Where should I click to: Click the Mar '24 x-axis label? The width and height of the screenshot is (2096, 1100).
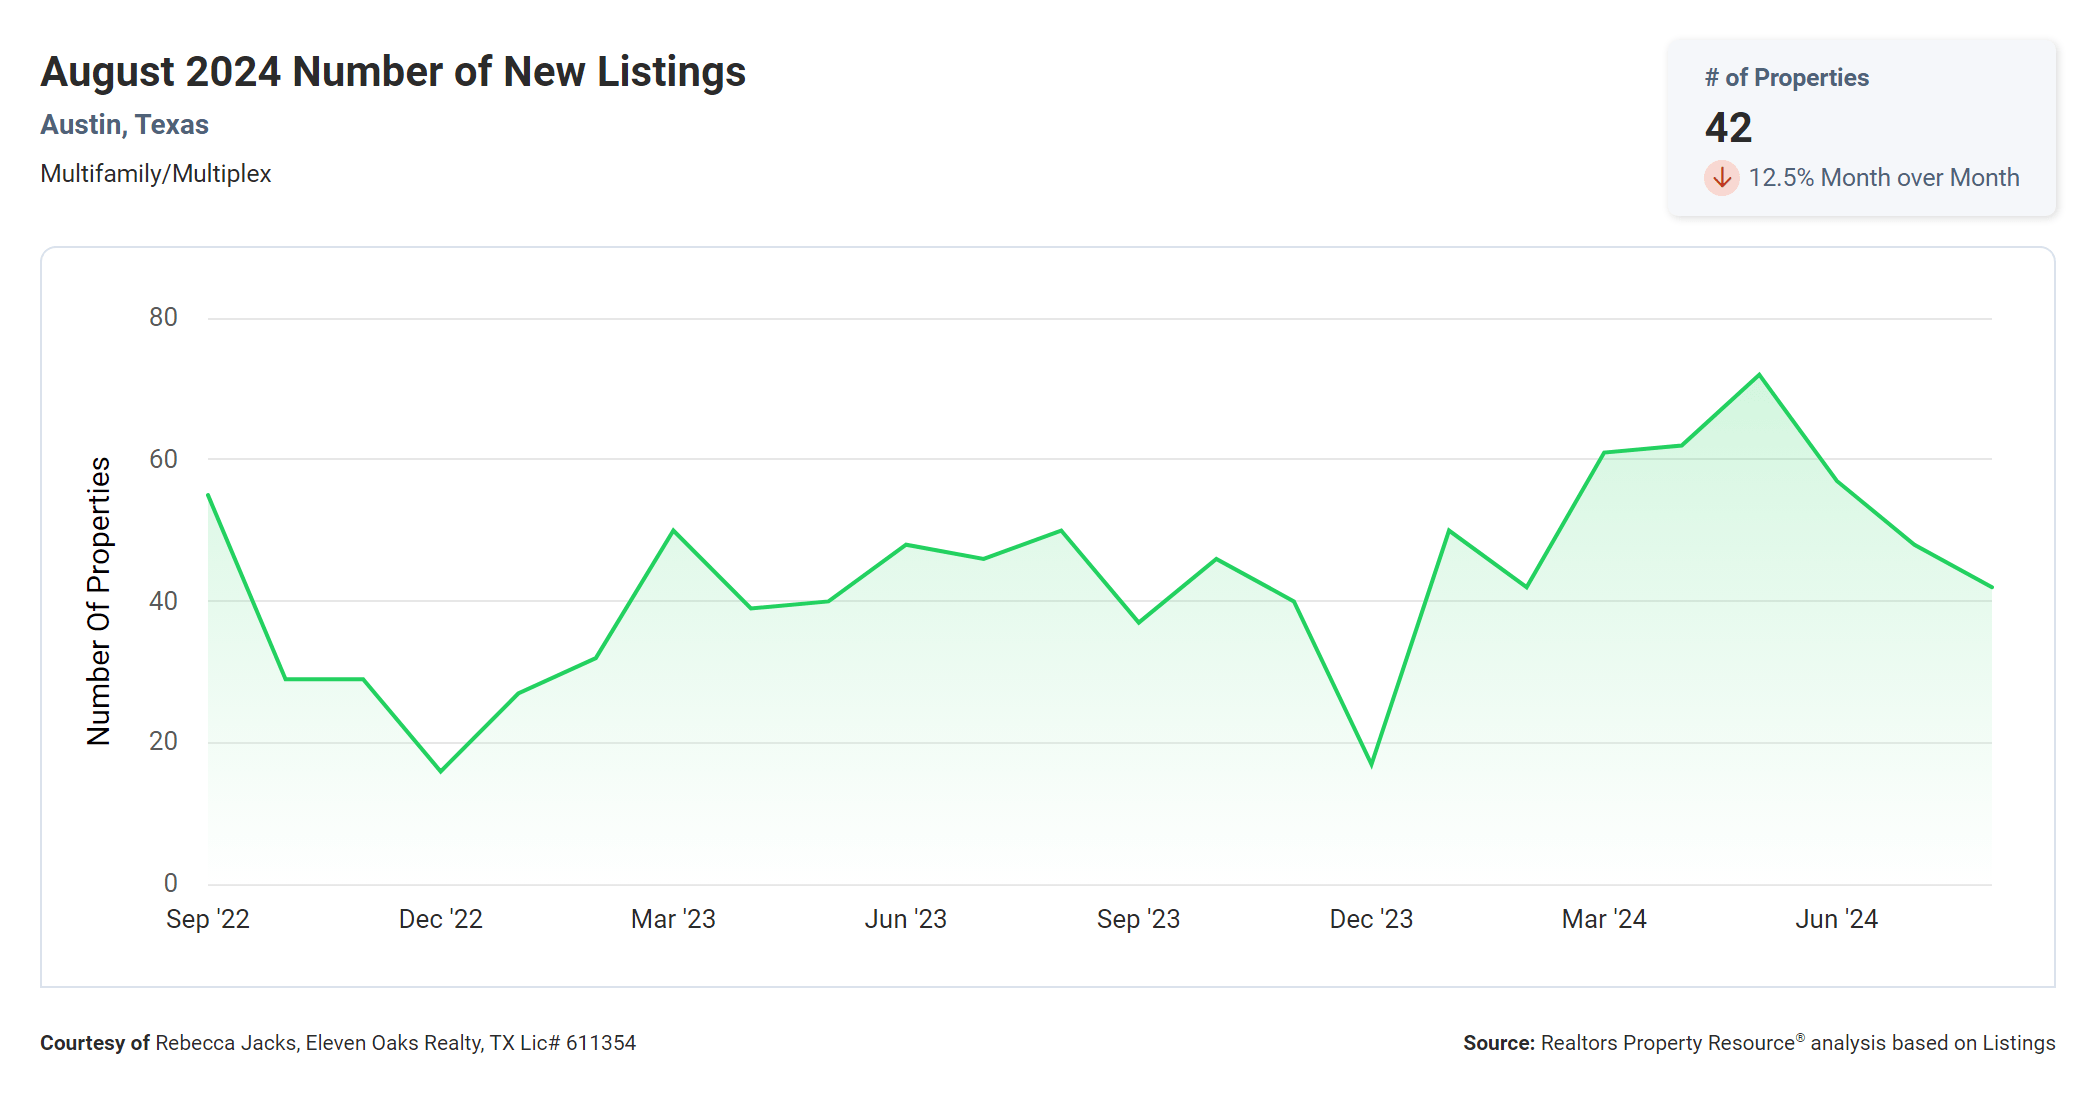1603,919
